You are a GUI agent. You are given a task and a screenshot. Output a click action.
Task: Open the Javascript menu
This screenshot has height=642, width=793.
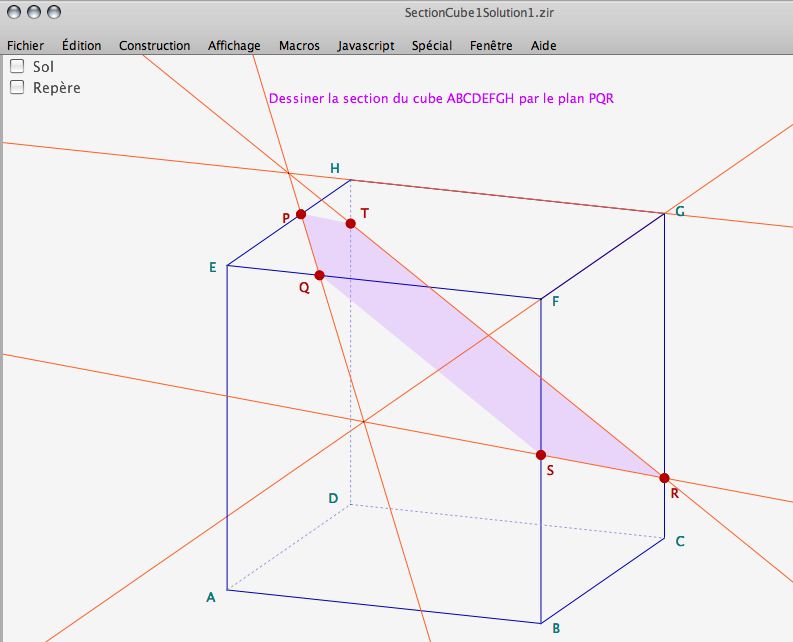point(366,45)
